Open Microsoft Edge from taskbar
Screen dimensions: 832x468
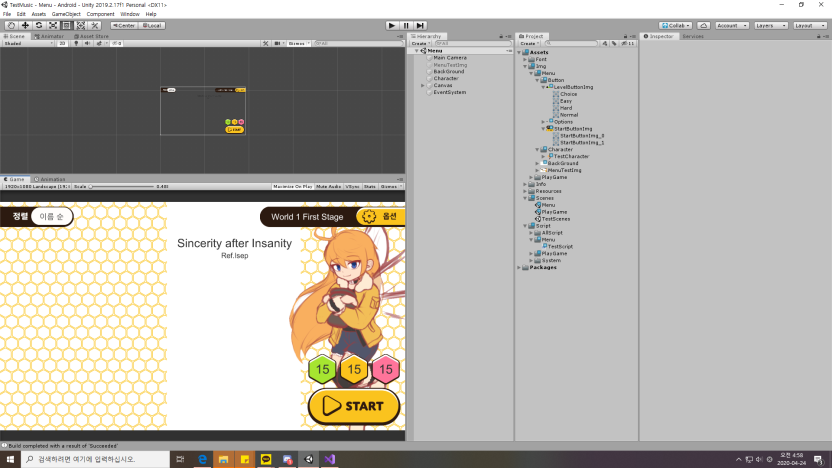click(202, 459)
